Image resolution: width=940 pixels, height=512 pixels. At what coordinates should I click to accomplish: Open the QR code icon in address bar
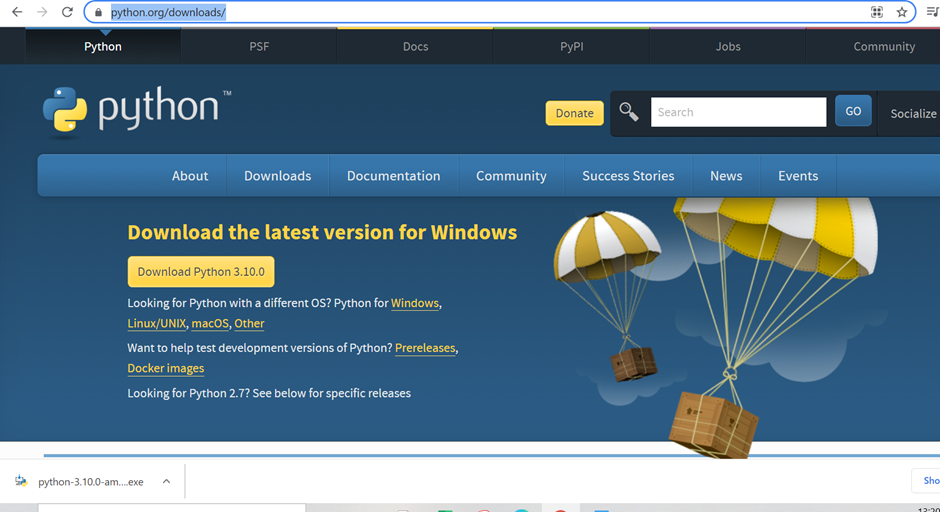click(876, 12)
